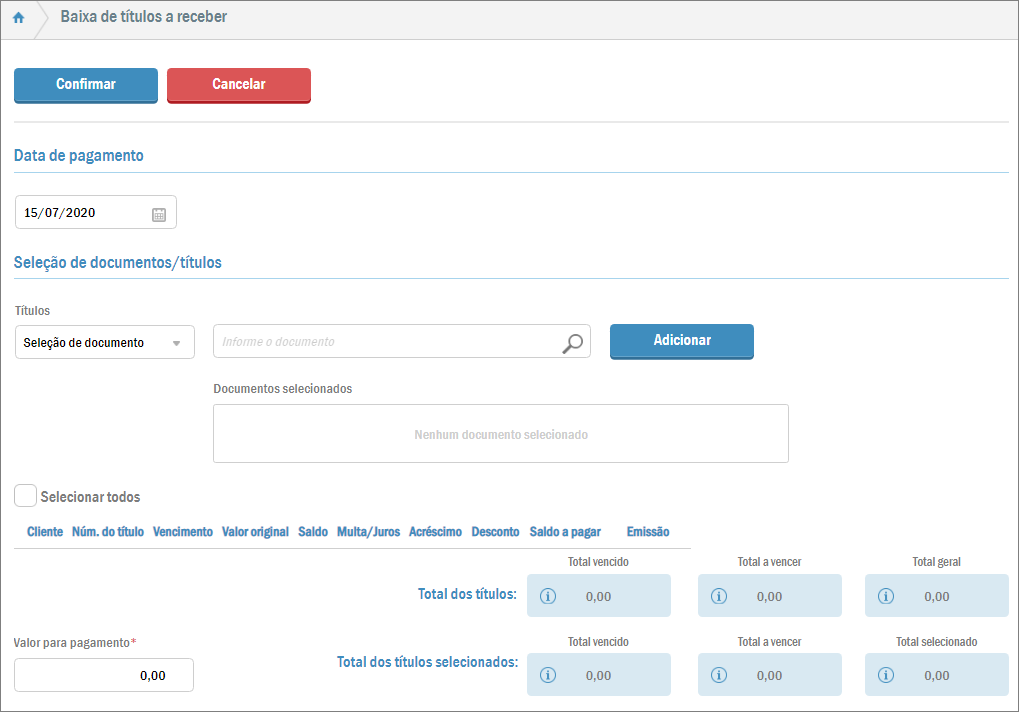The image size is (1019, 712).
Task: Open the calendar date picker icon
Action: tap(159, 214)
